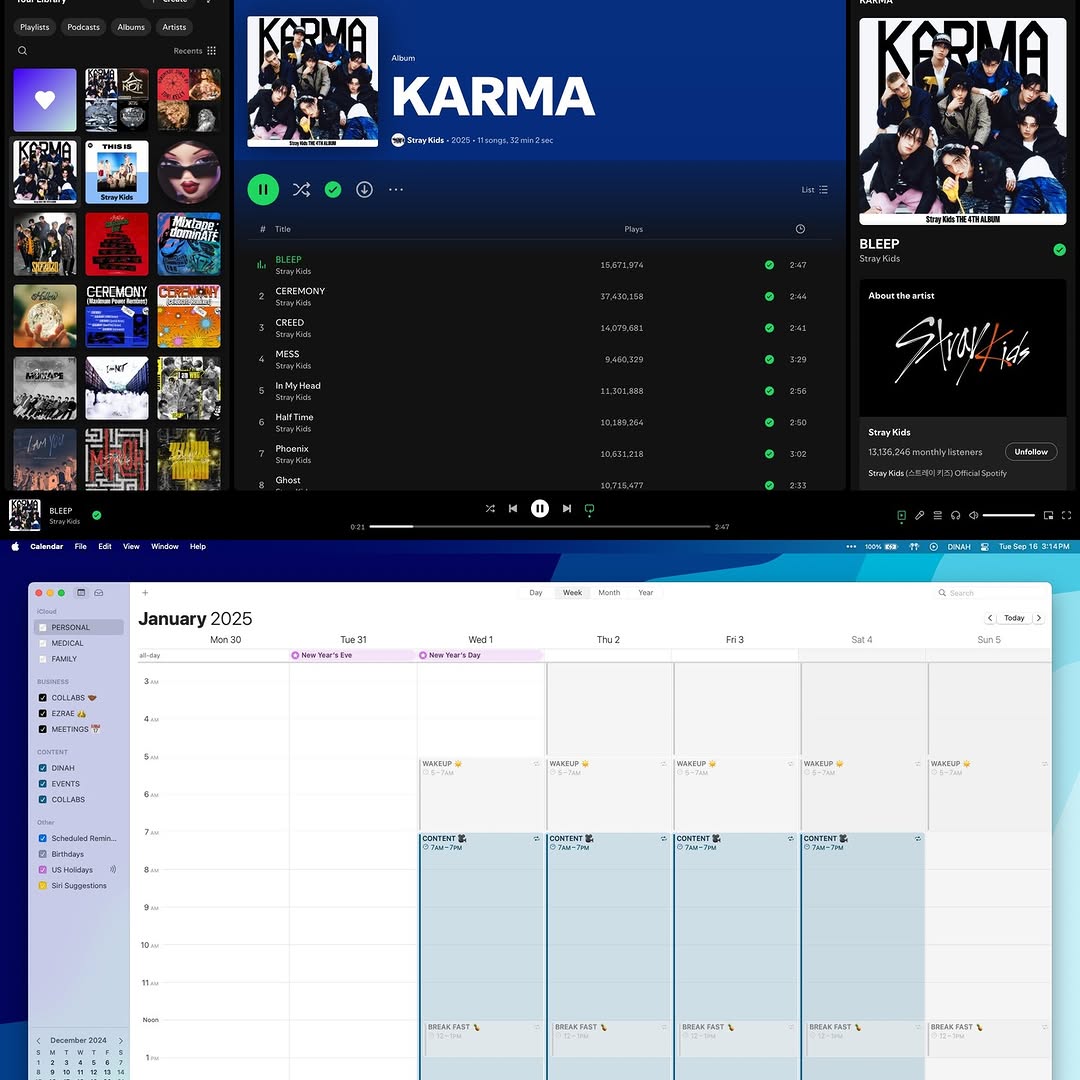Open the Calendar inbox tray icon
Viewport: 1080px width, 1080px height.
tap(99, 592)
